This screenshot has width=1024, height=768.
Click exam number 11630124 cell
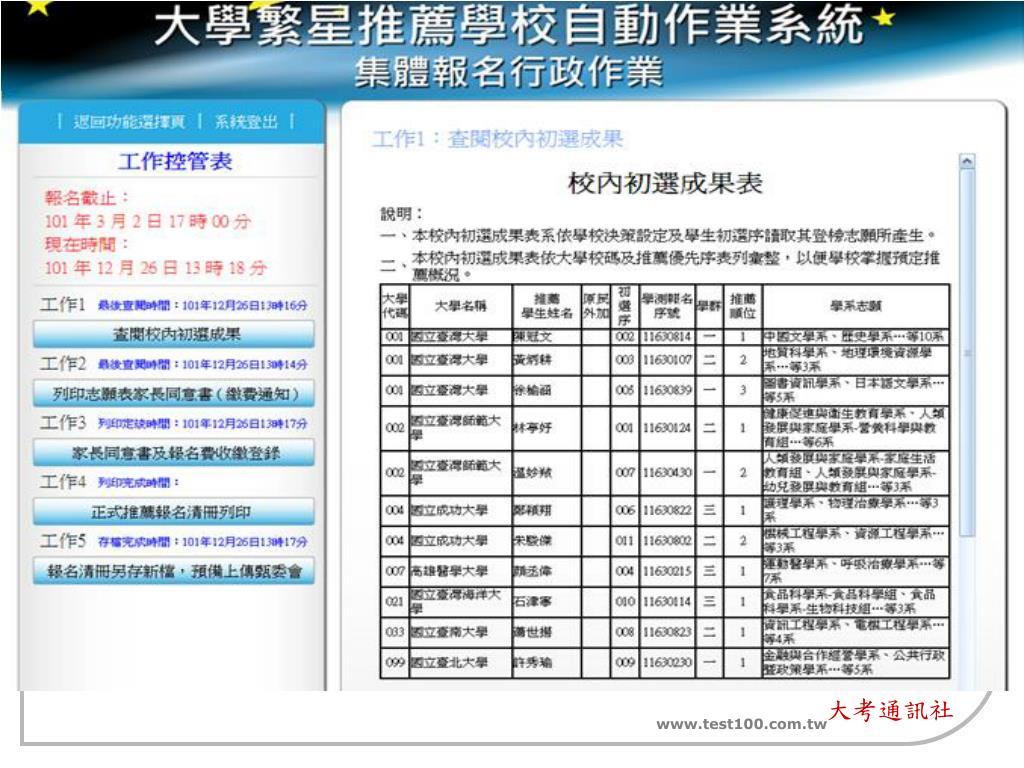(x=667, y=428)
